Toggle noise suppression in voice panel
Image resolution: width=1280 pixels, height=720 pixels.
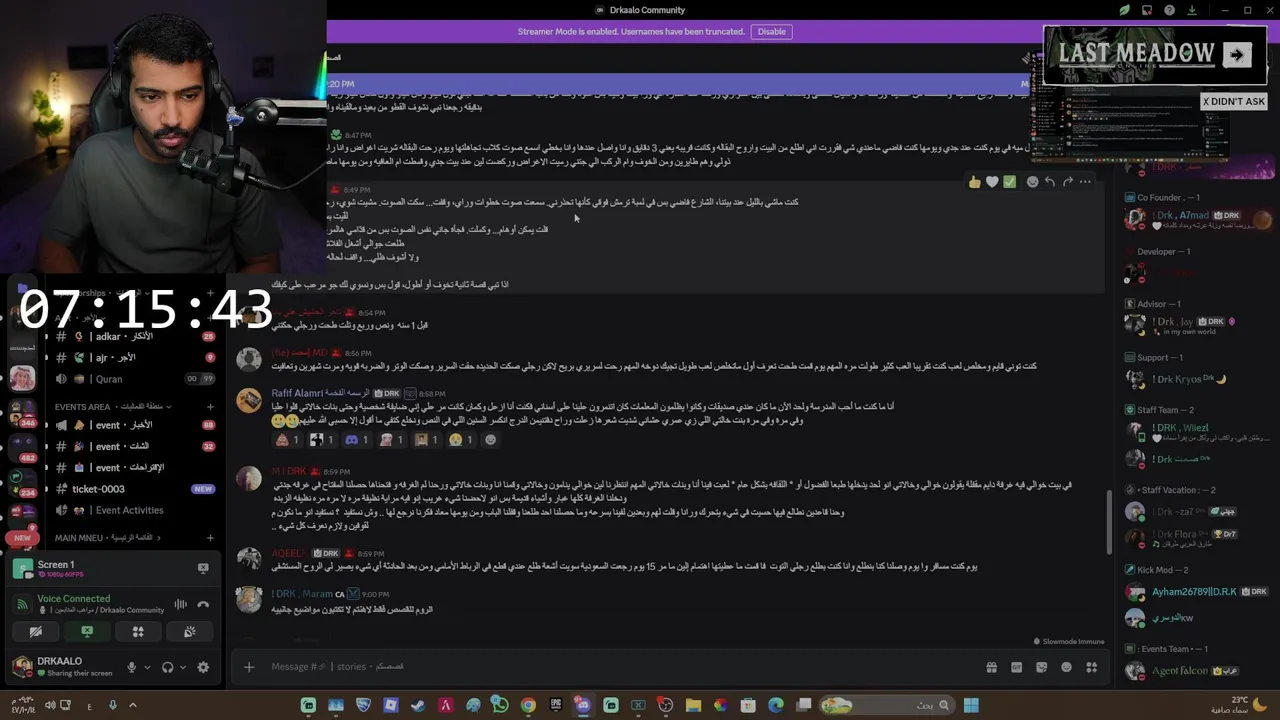(x=181, y=604)
